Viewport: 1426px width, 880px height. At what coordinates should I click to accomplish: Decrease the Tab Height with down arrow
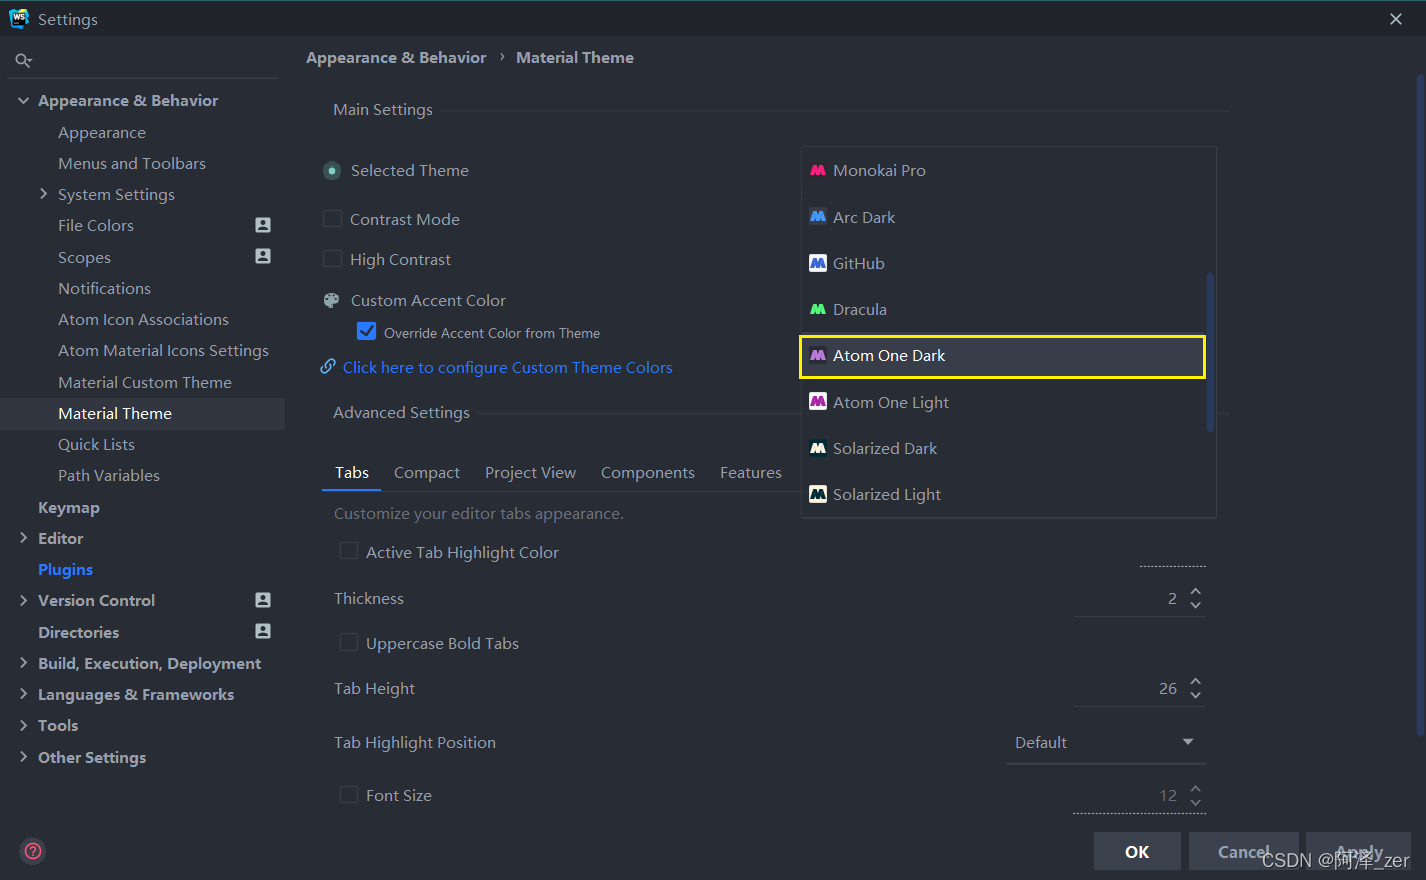[1195, 695]
